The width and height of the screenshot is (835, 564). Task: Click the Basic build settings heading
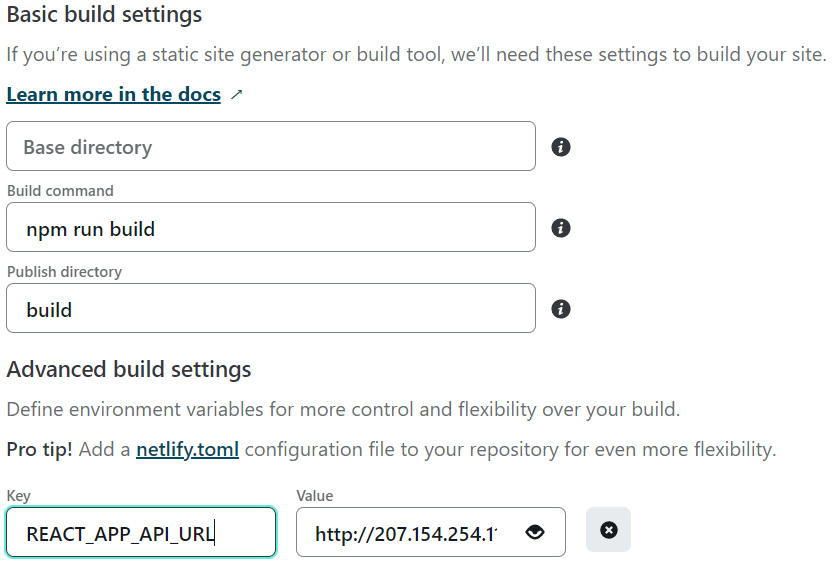point(104,14)
